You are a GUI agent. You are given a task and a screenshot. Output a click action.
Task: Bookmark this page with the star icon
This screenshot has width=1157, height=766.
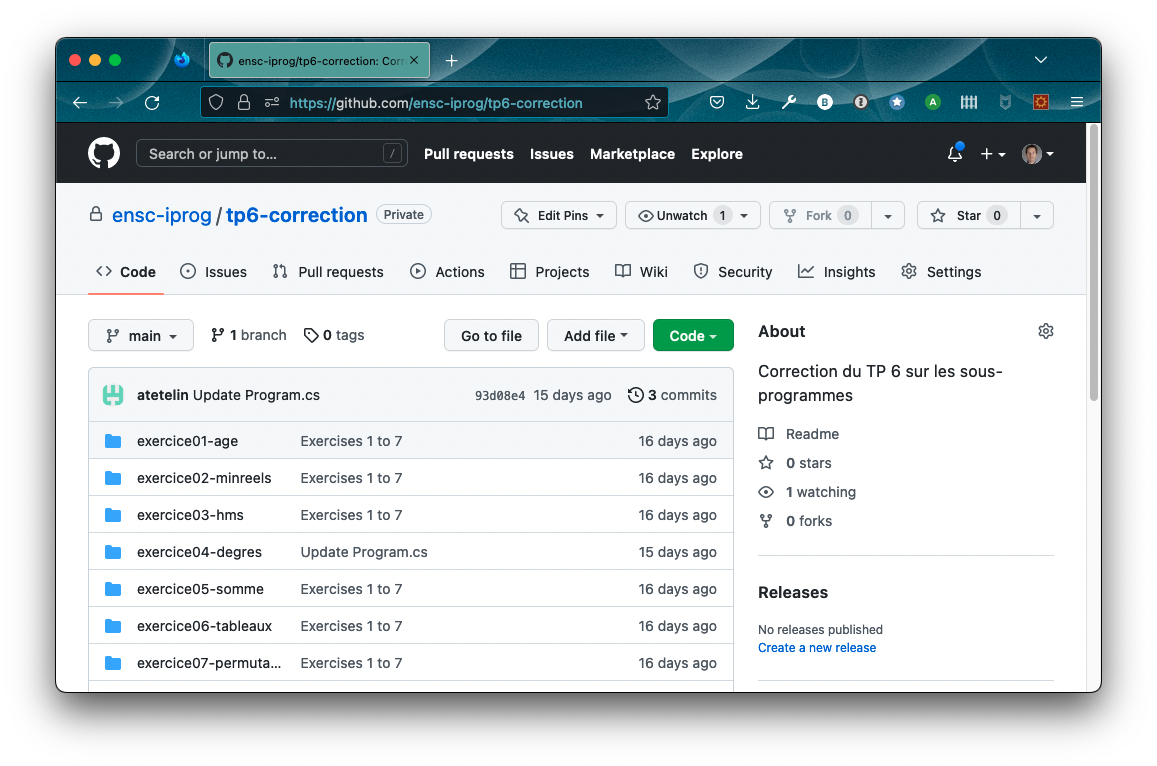[652, 103]
